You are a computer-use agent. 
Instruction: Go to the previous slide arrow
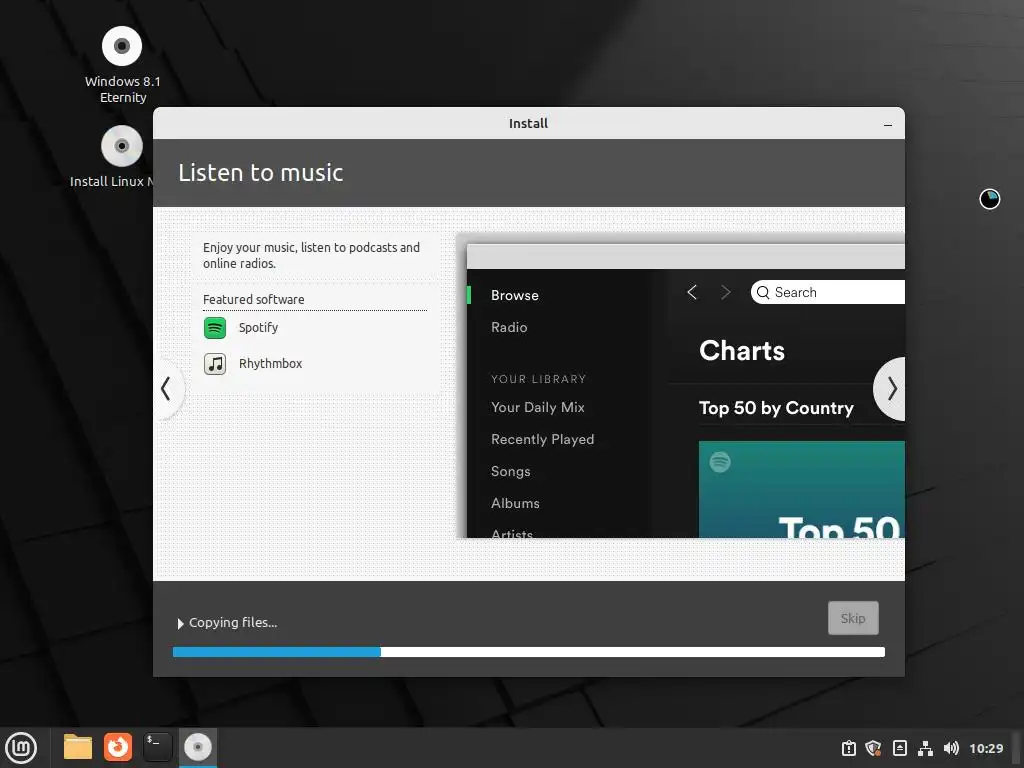pos(167,389)
